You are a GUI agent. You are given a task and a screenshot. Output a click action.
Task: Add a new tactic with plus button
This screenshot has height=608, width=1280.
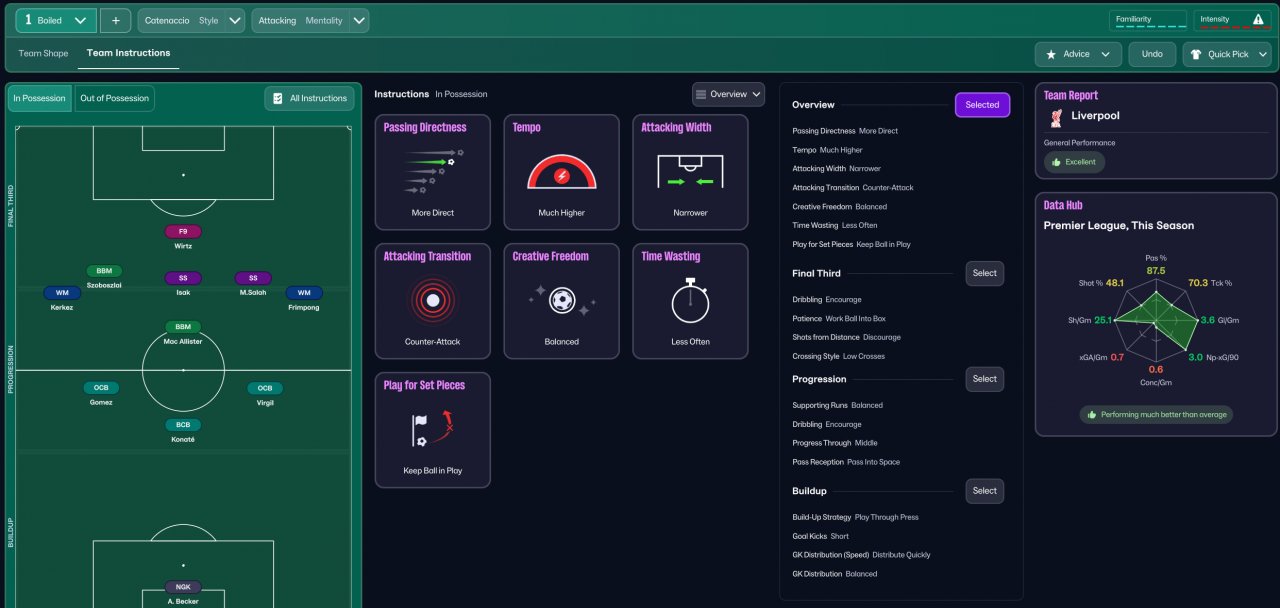tap(116, 20)
